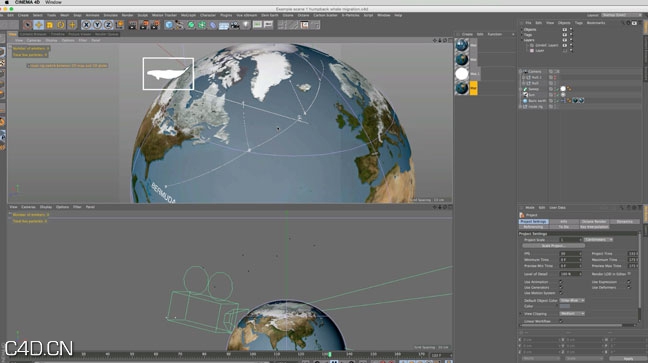Click the deformer object icon
Image resolution: width=648 pixels, height=363 pixels.
pyautogui.click(x=212, y=25)
